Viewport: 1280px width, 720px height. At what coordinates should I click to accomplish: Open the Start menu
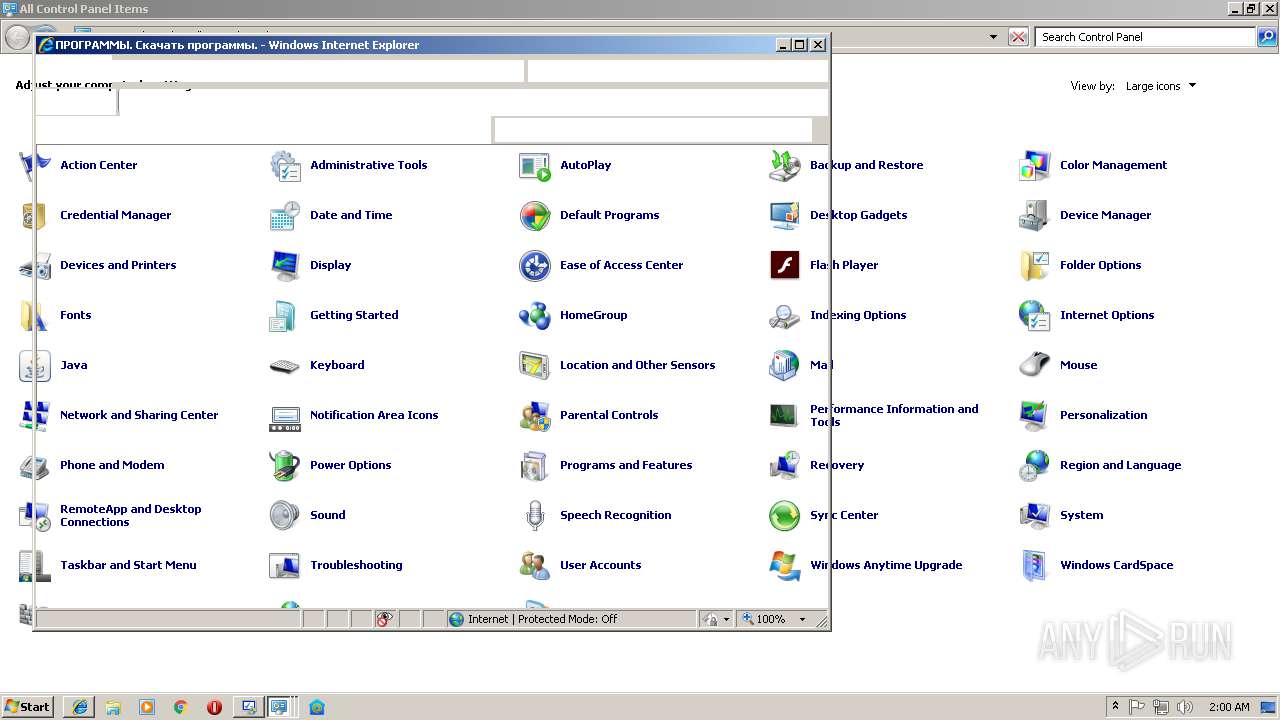tap(28, 707)
